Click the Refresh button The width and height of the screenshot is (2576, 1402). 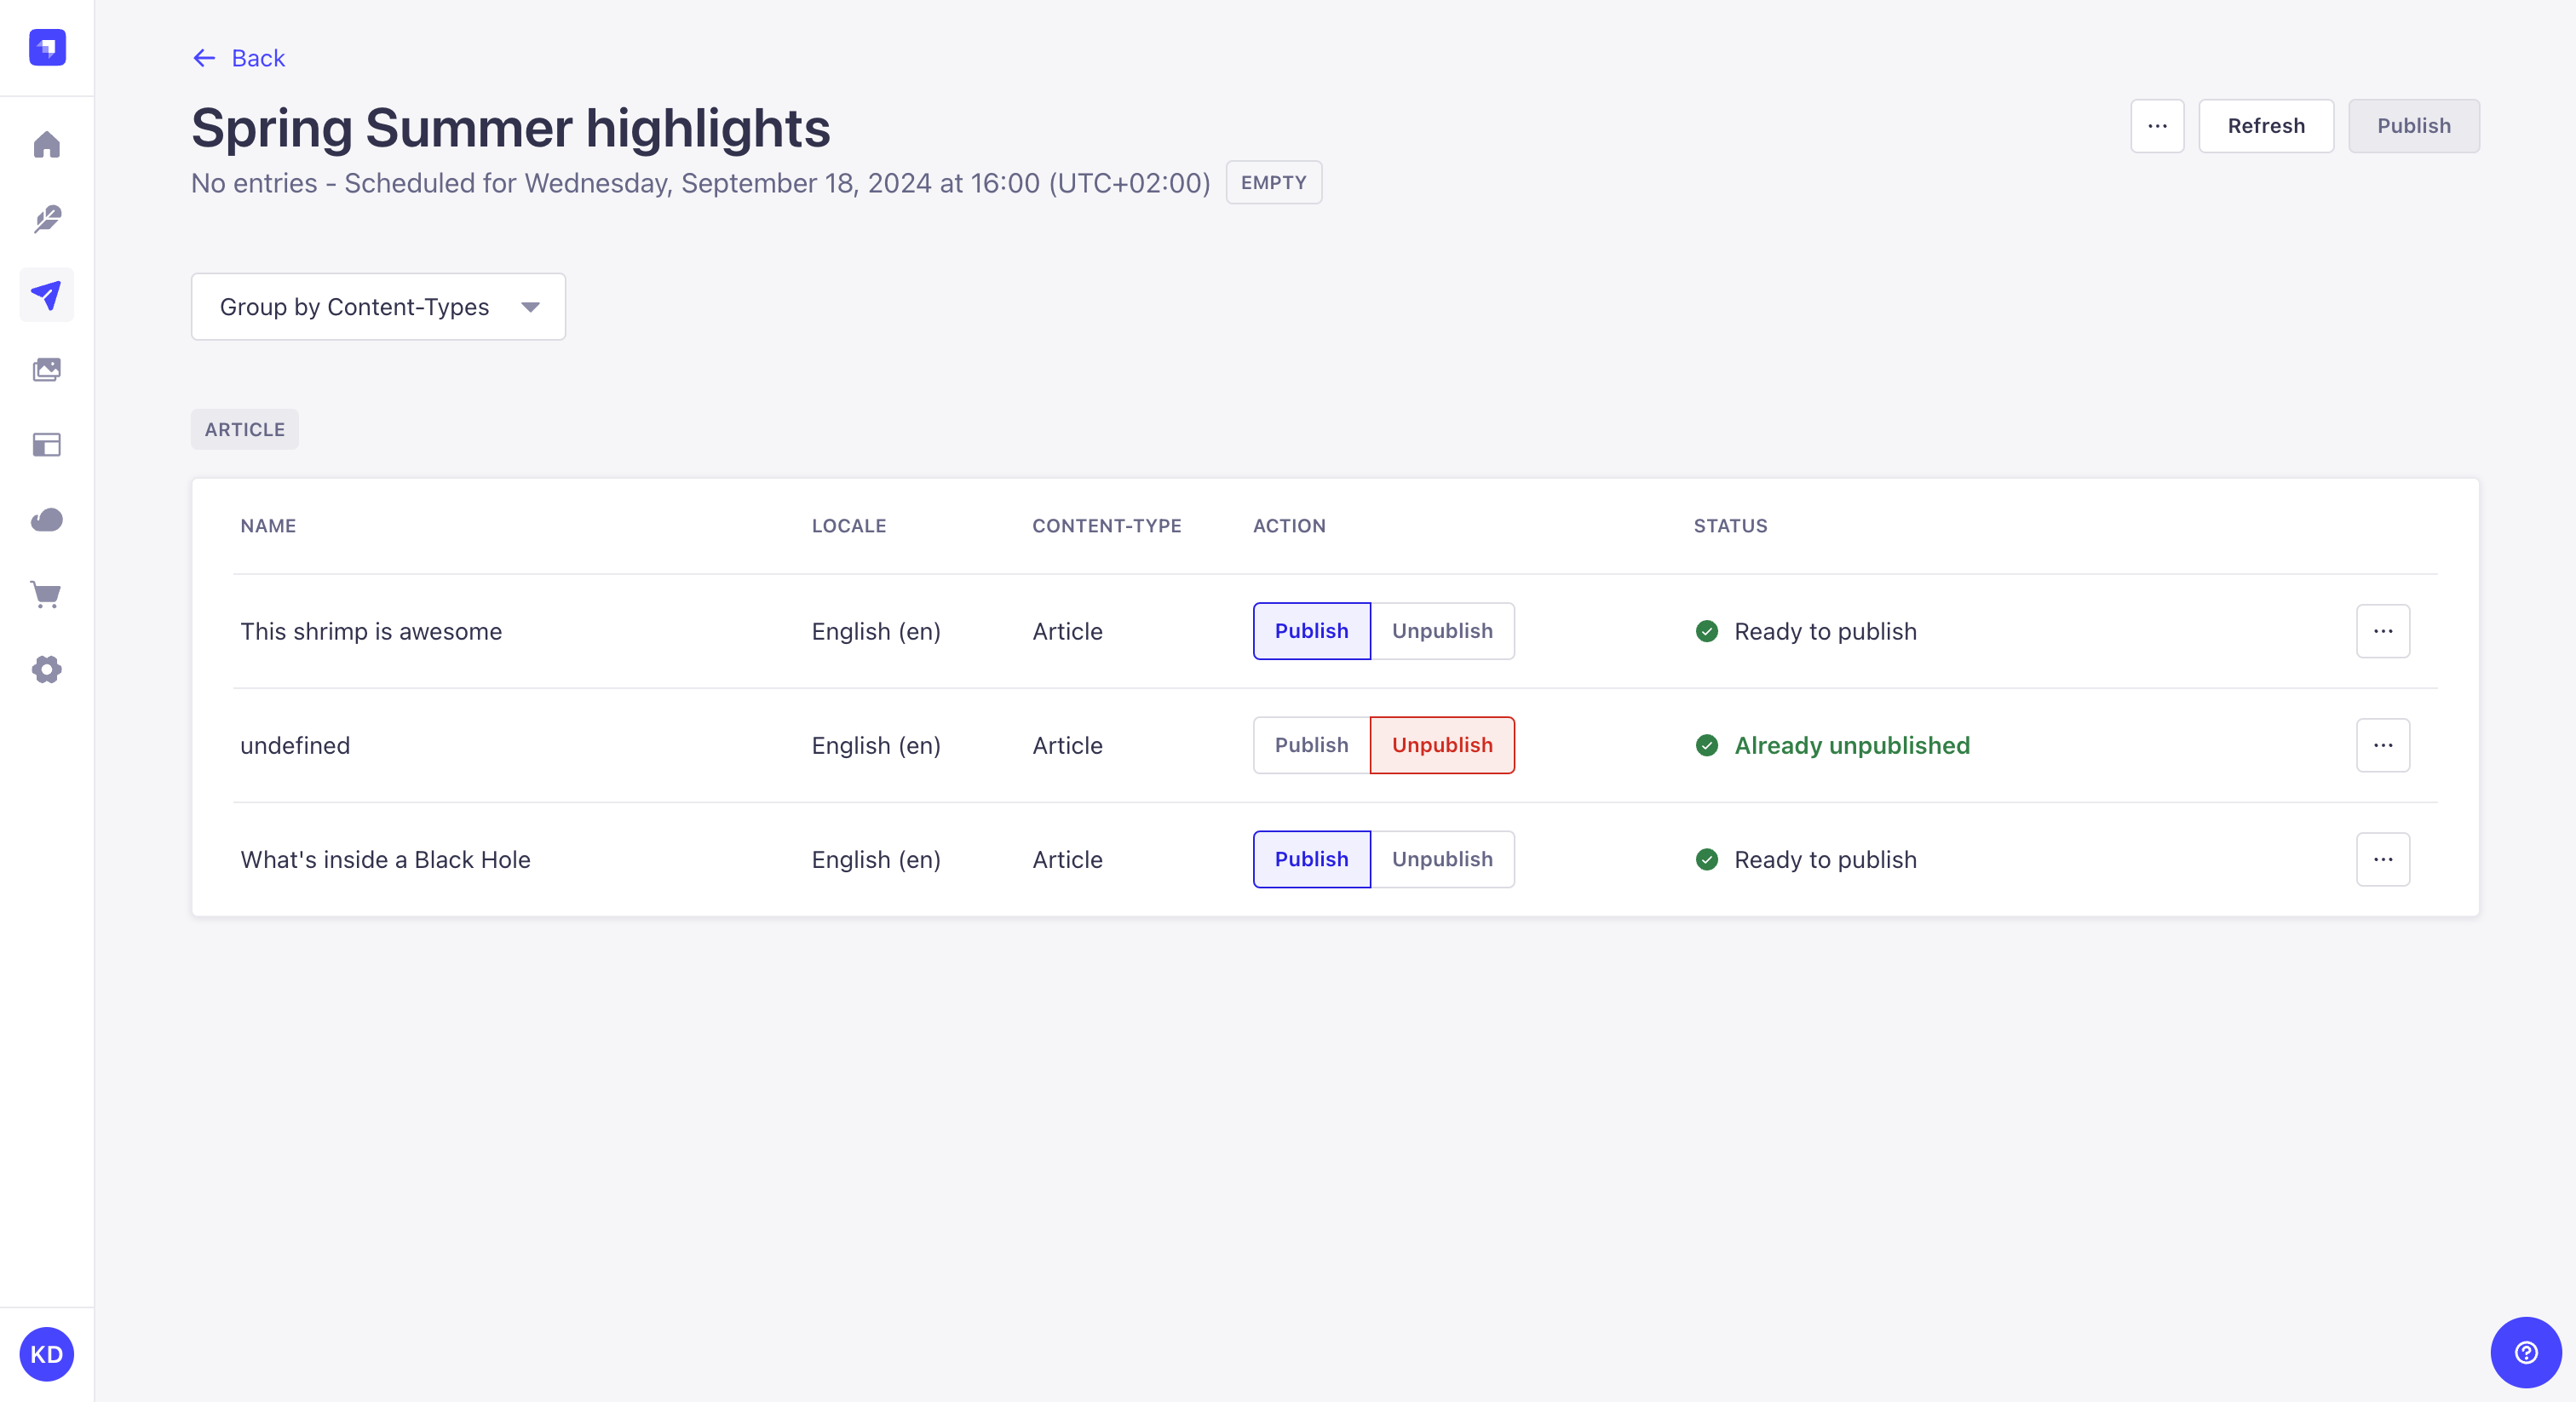pyautogui.click(x=2265, y=126)
